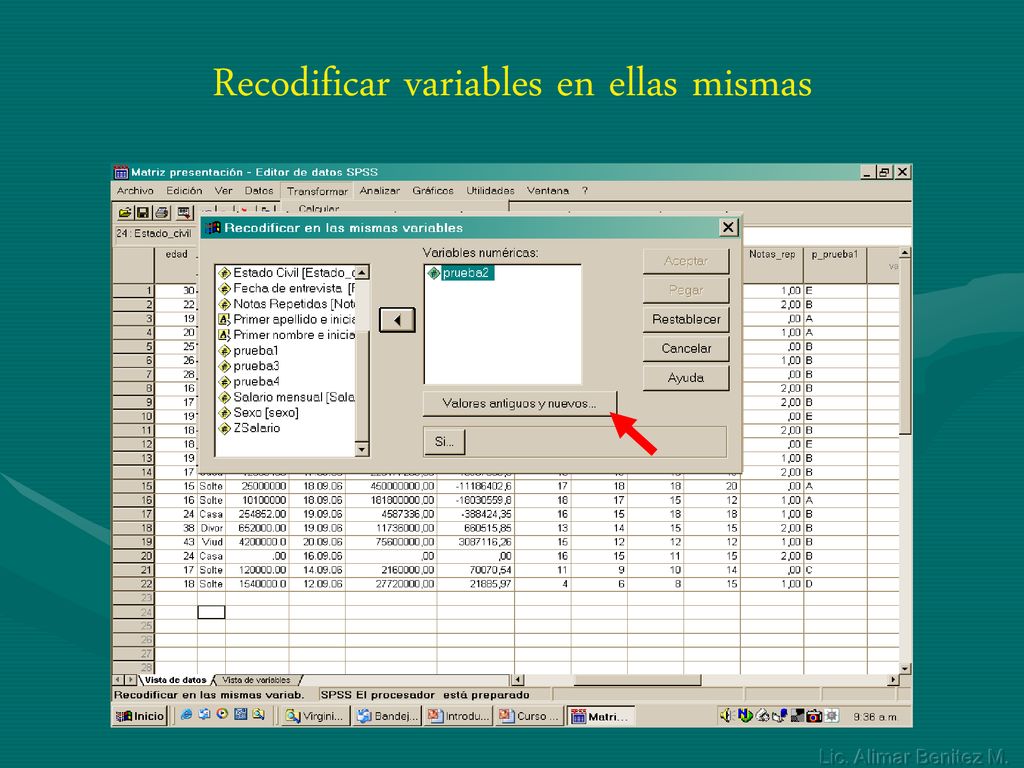Viewport: 1024px width, 768px height.
Task: Close the Recodificar dialog
Action: 728,227
